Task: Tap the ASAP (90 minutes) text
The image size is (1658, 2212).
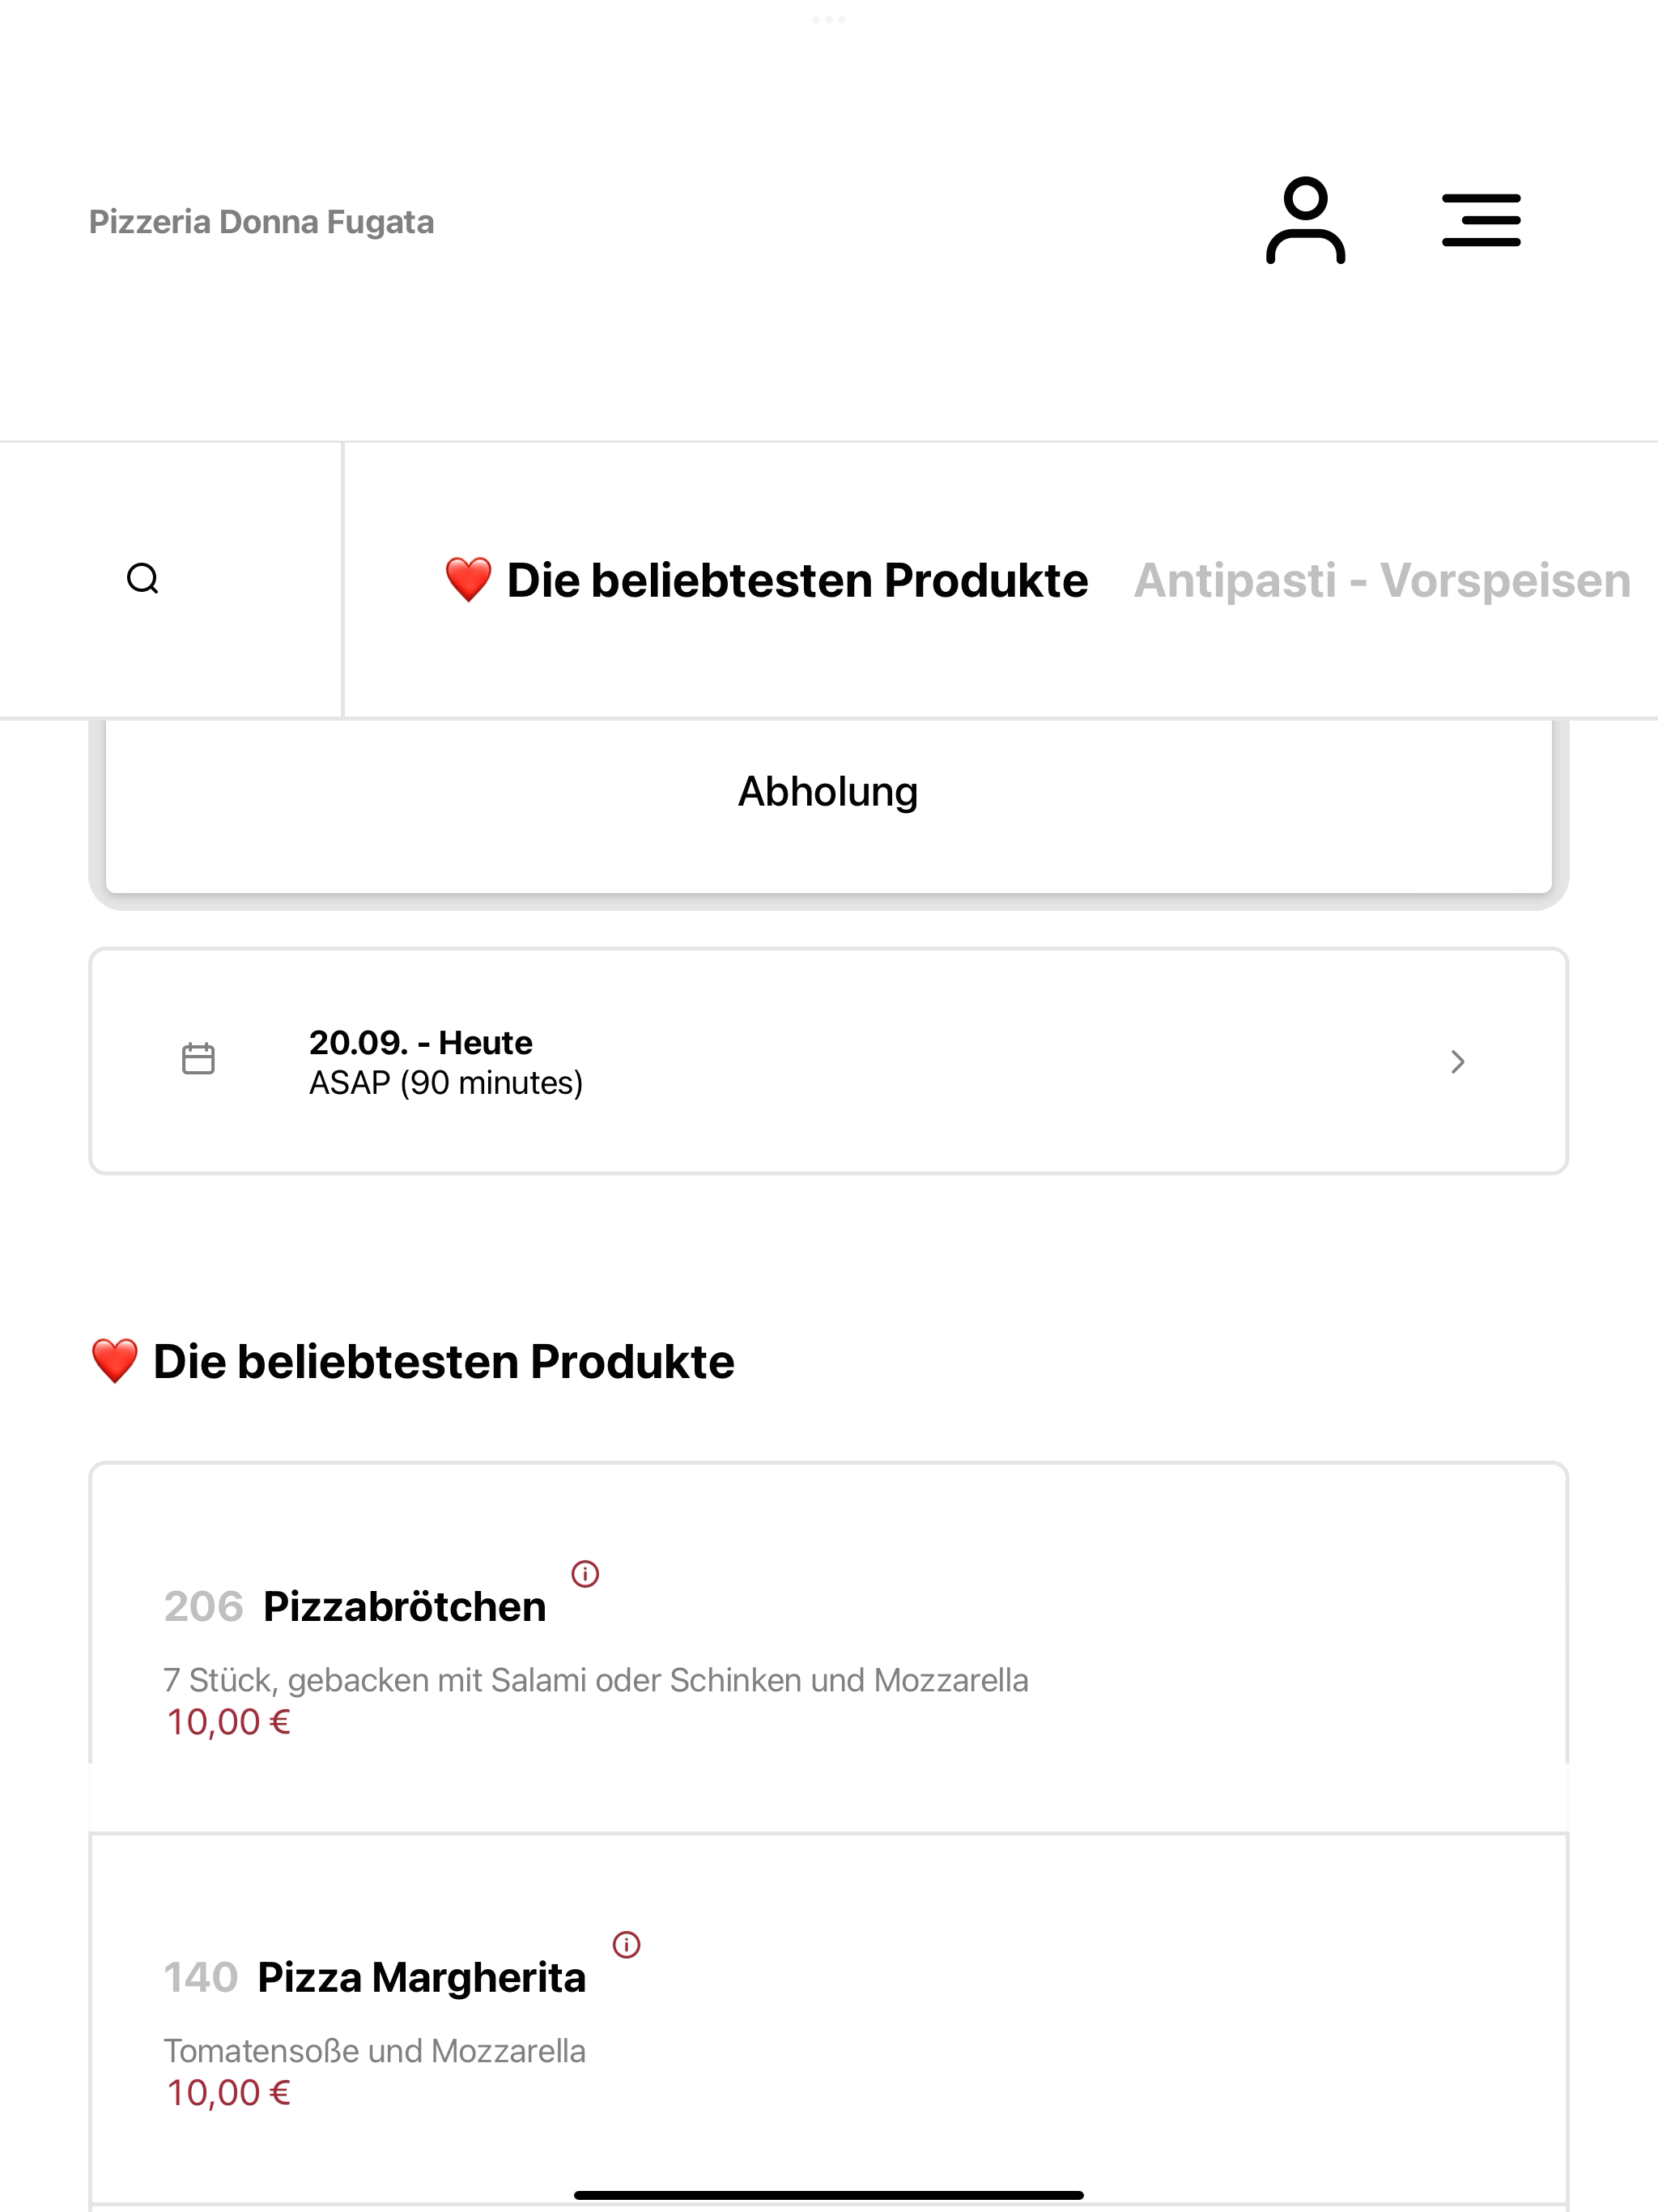Action: 446,1083
